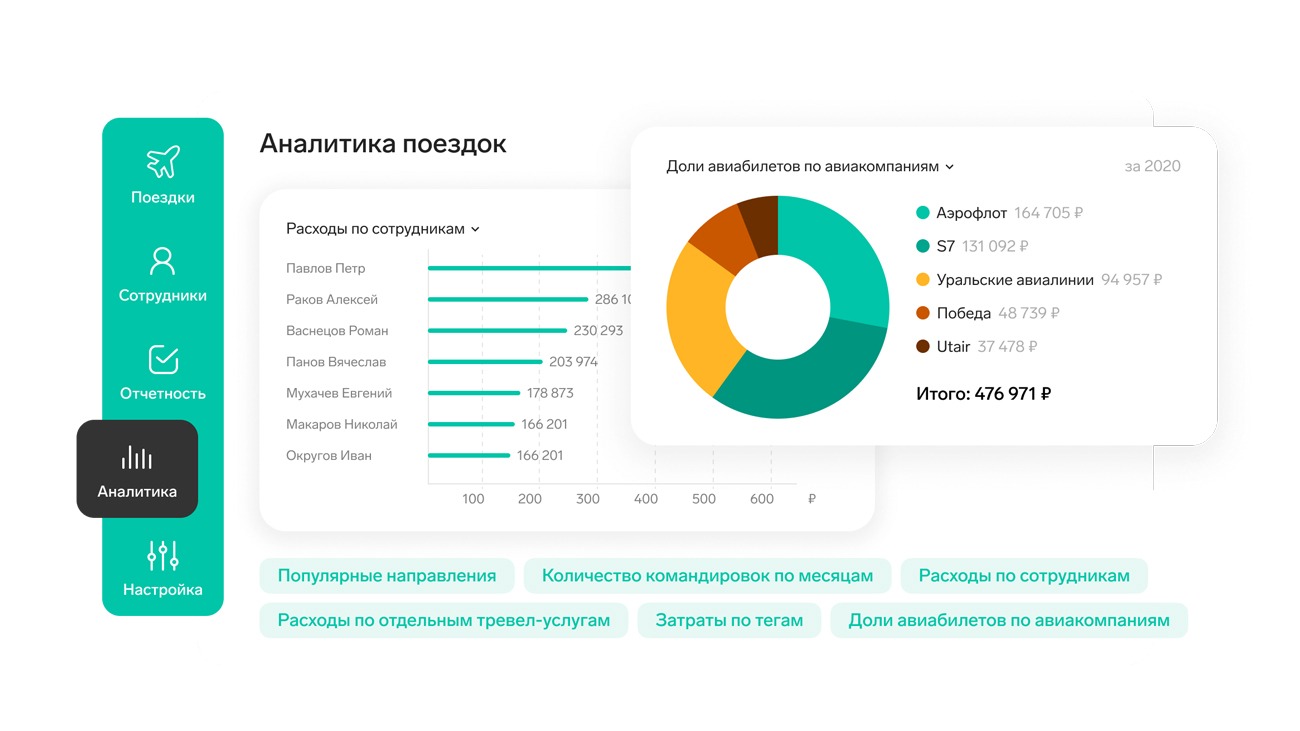Screen dimensions: 1300x731
Task: Click the checkmark icon for Отчетность
Action: 162,359
